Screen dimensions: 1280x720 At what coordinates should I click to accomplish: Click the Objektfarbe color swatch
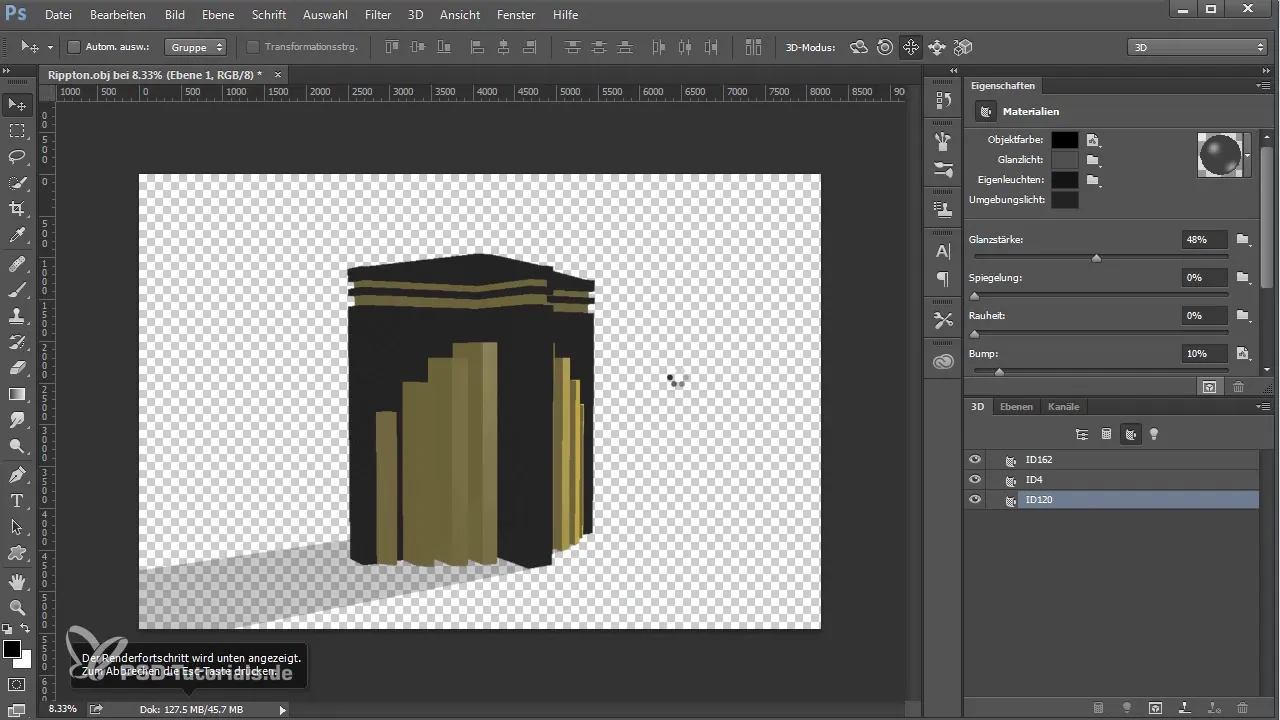click(x=1065, y=140)
